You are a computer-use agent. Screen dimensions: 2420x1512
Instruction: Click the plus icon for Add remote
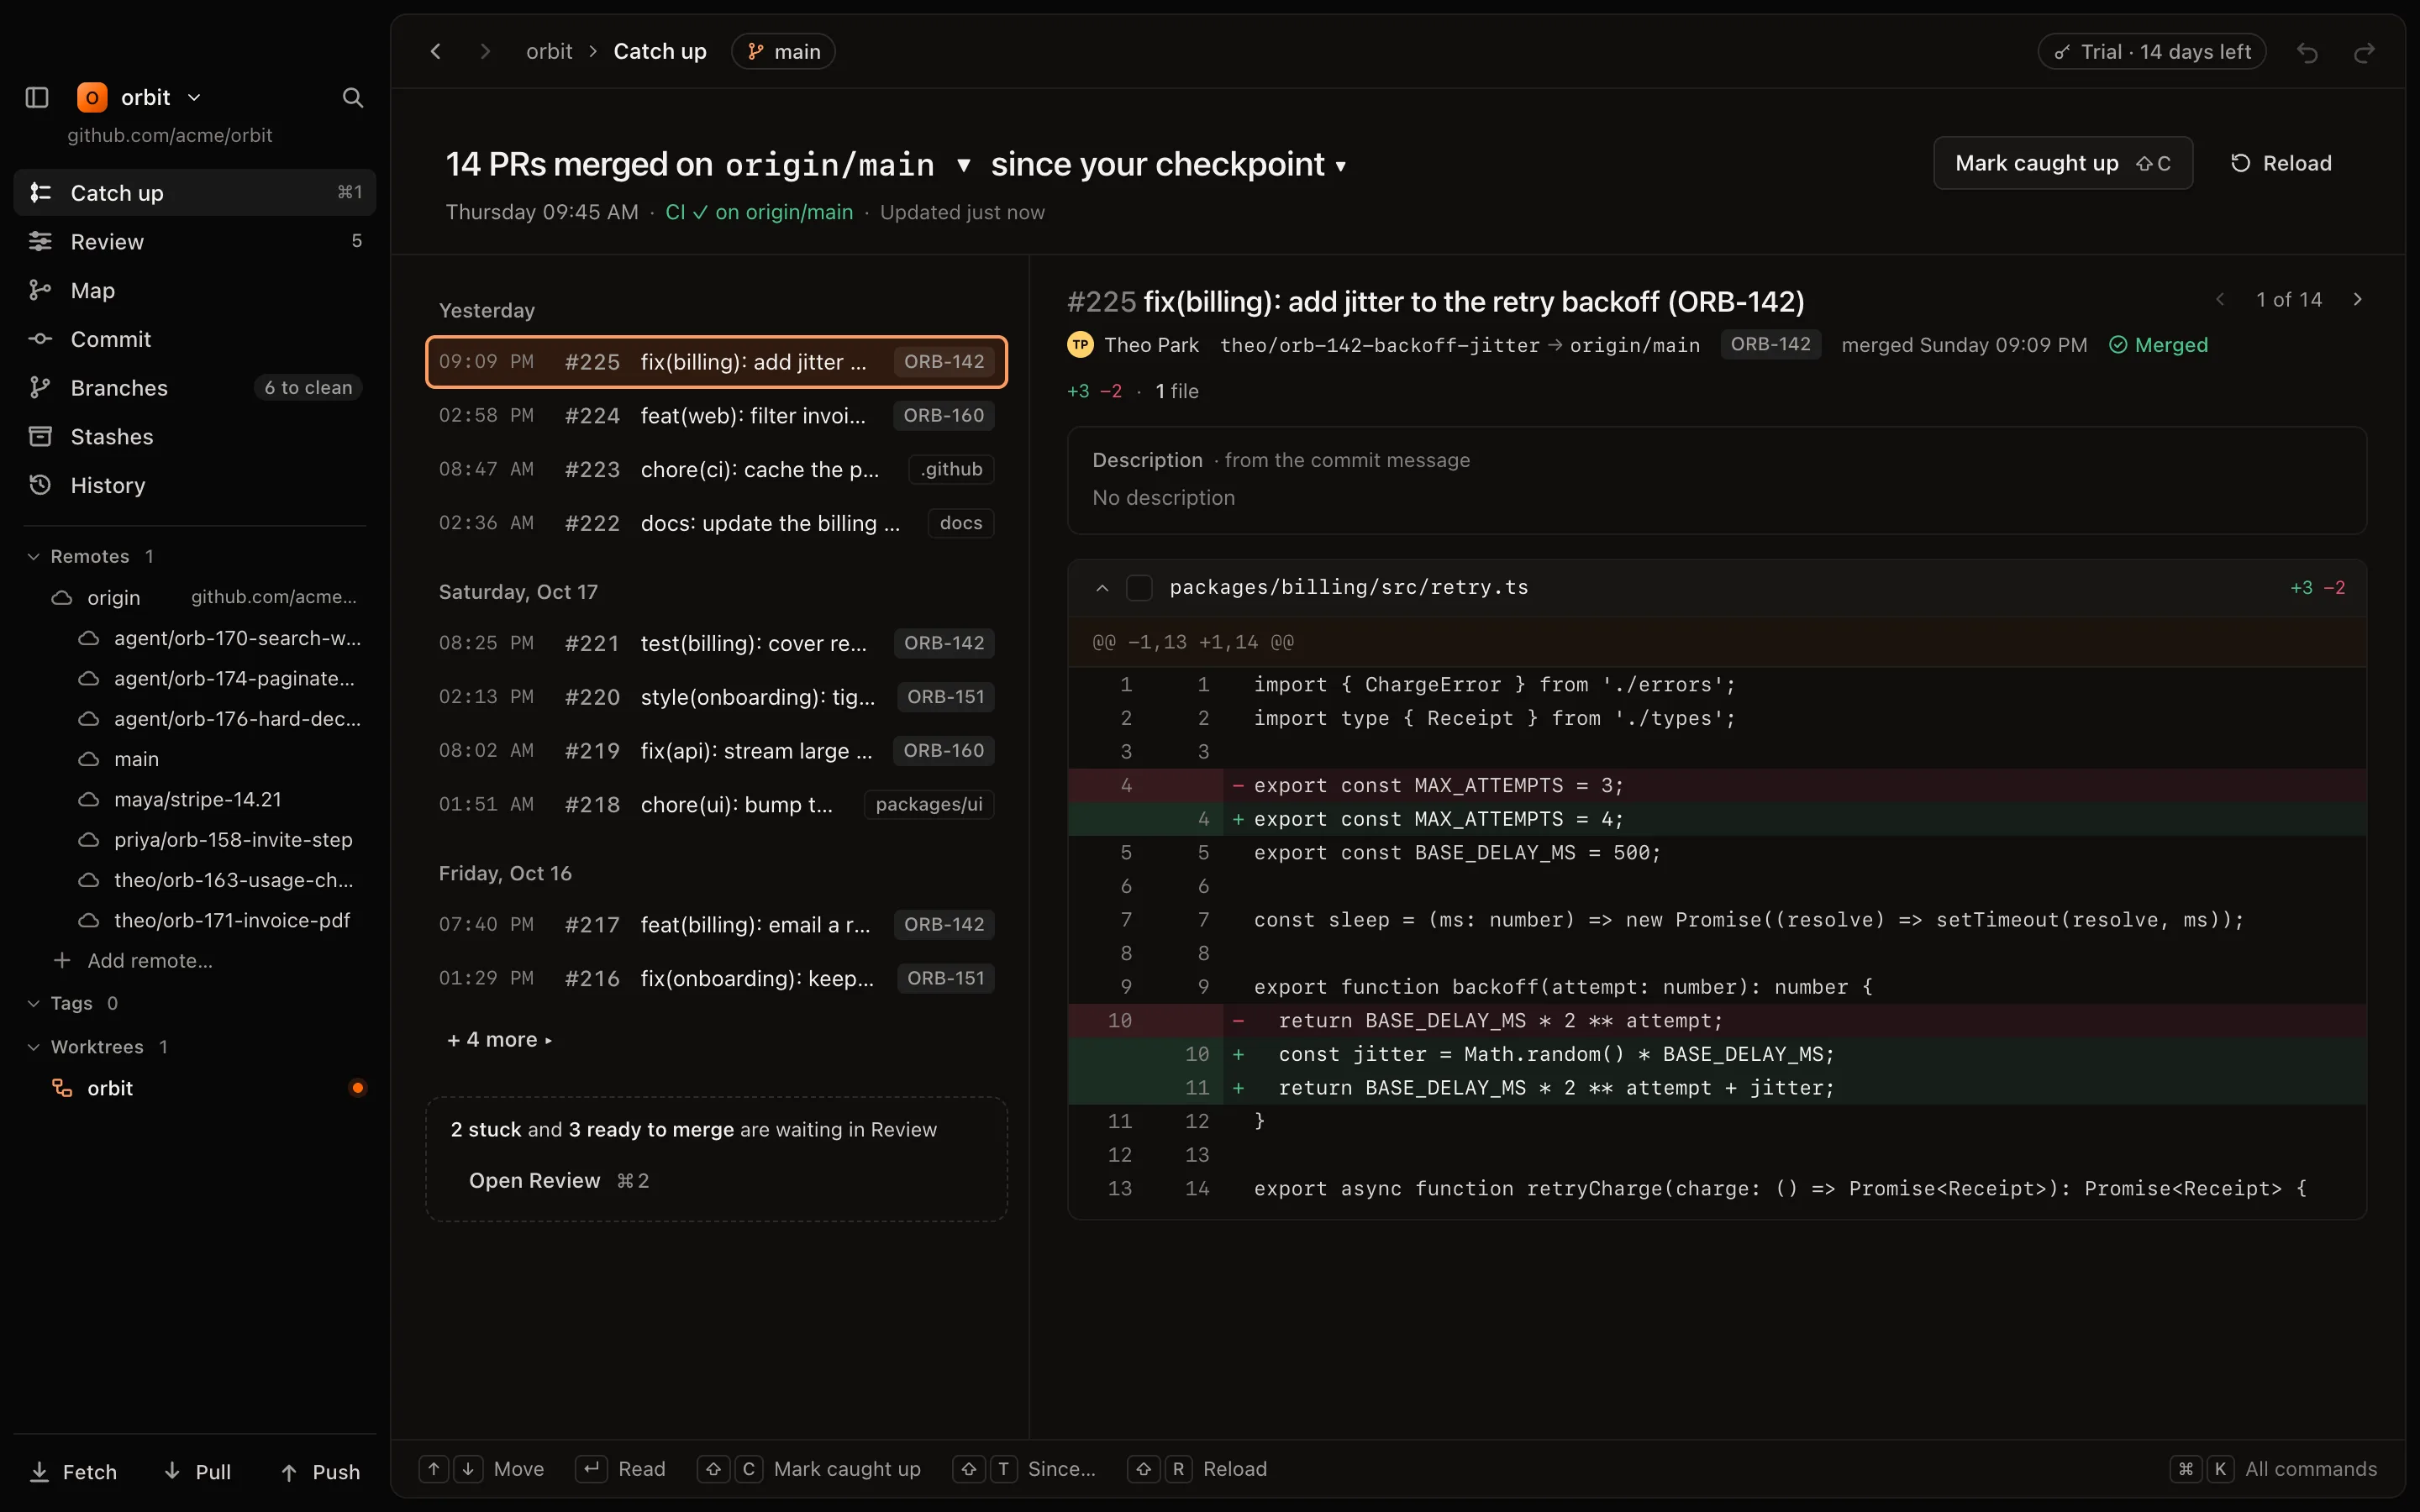62,960
